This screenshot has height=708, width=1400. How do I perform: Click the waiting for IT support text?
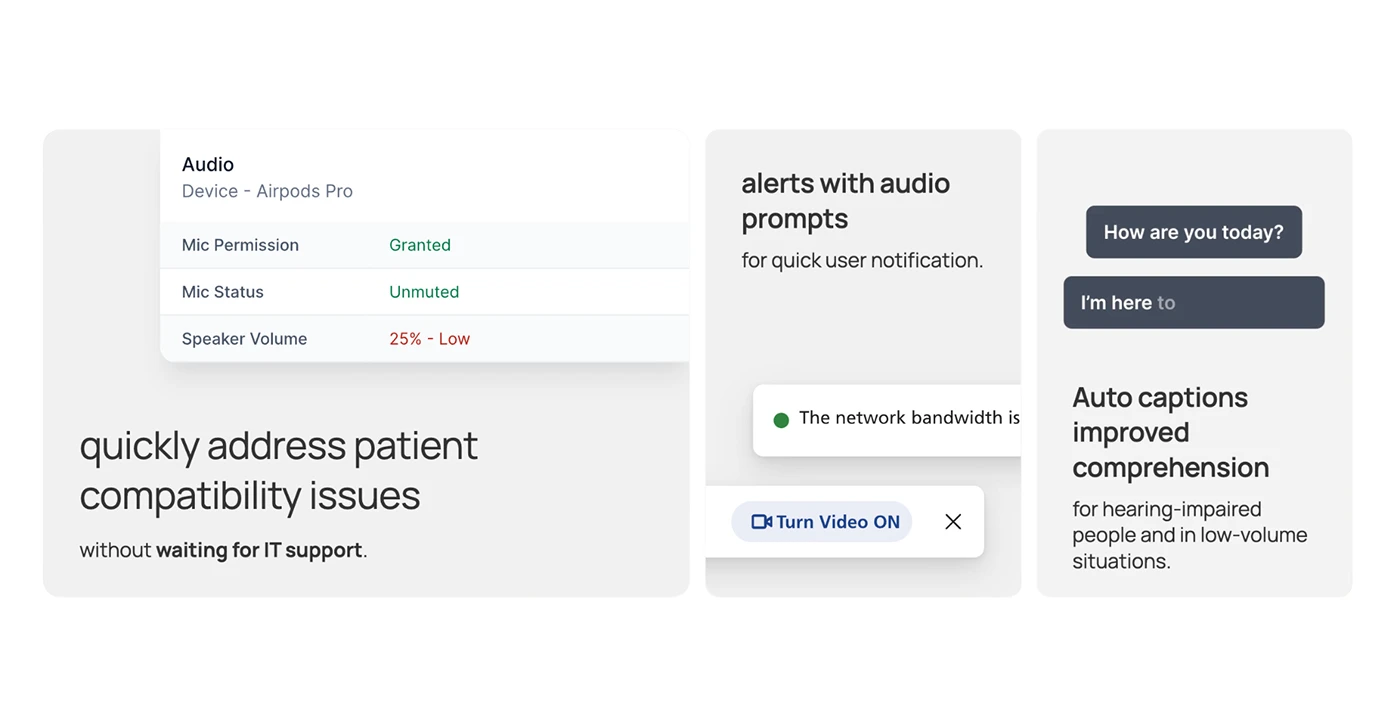pos(259,550)
